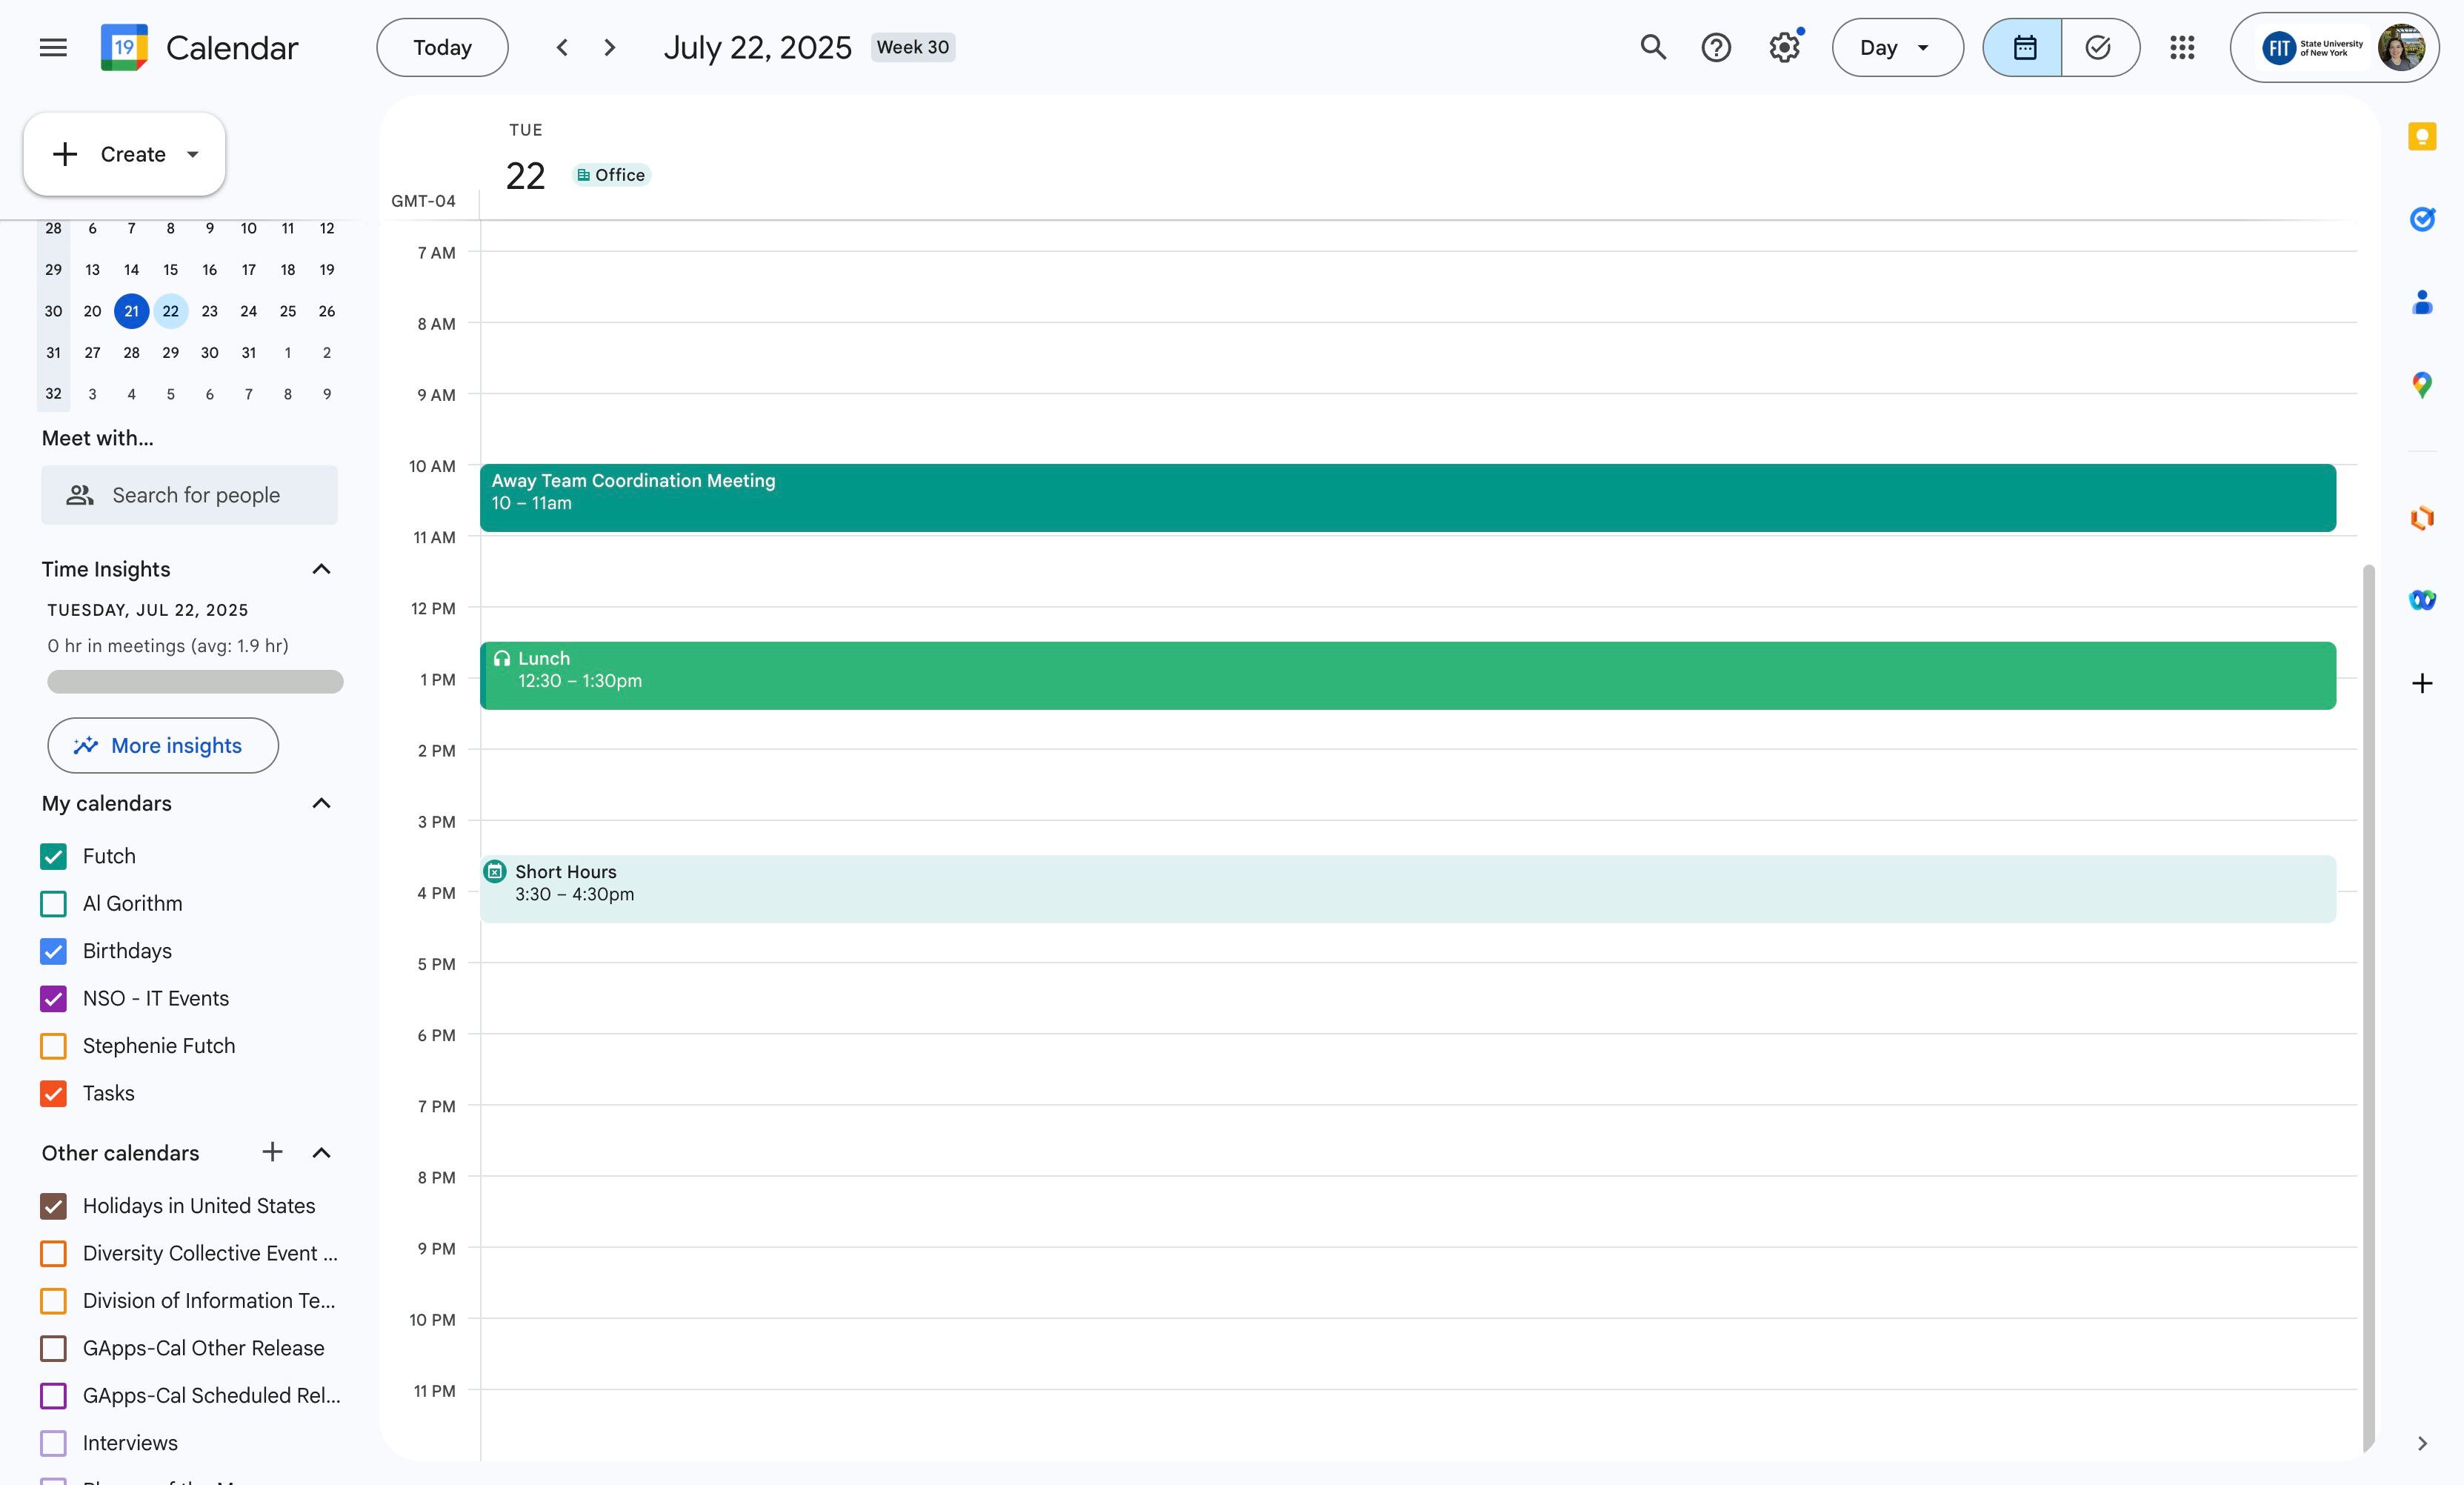The width and height of the screenshot is (2464, 1485).
Task: Collapse the Time Insights section
Action: [x=321, y=569]
